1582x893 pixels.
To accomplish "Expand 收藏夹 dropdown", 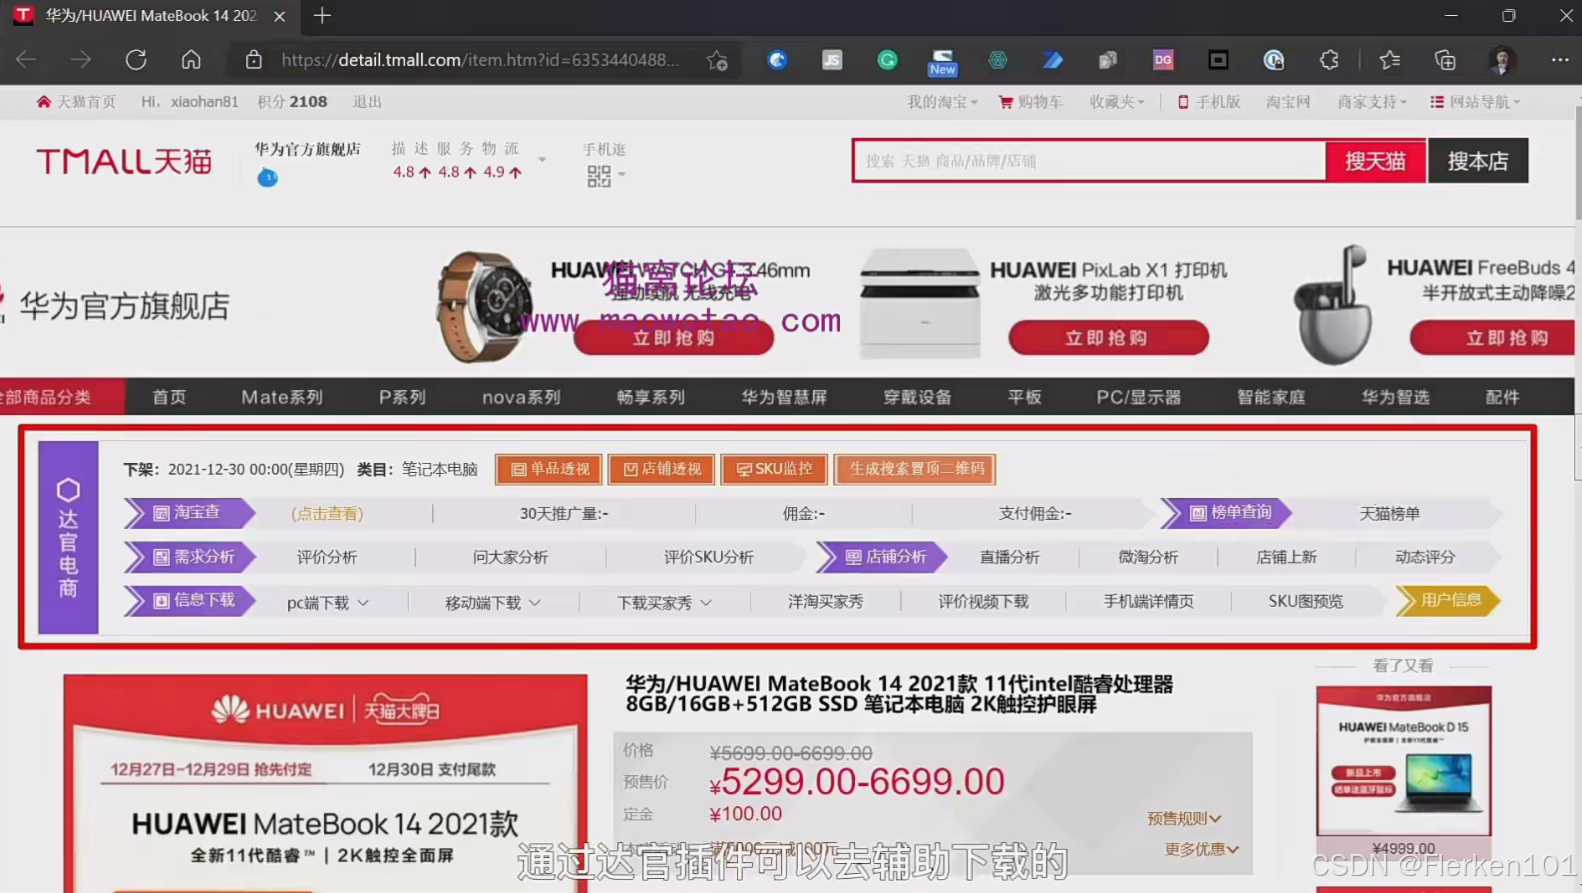I will (x=1117, y=102).
